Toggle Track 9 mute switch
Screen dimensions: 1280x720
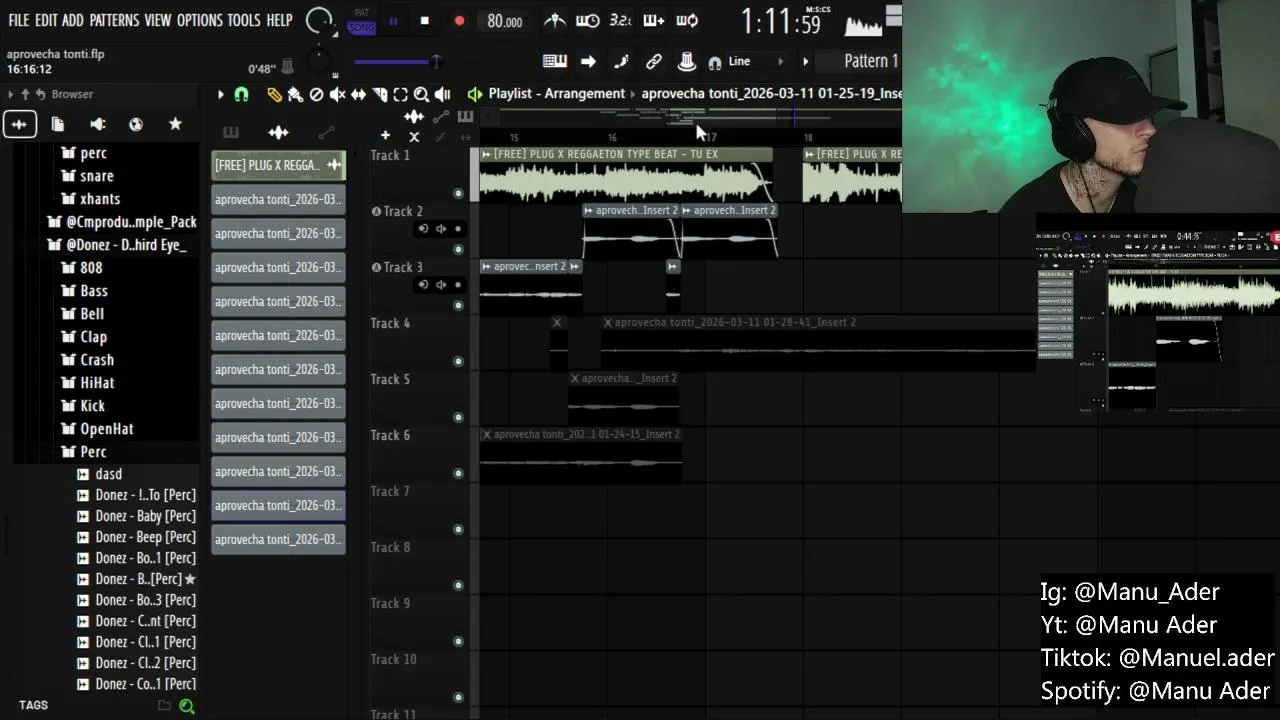(x=458, y=642)
